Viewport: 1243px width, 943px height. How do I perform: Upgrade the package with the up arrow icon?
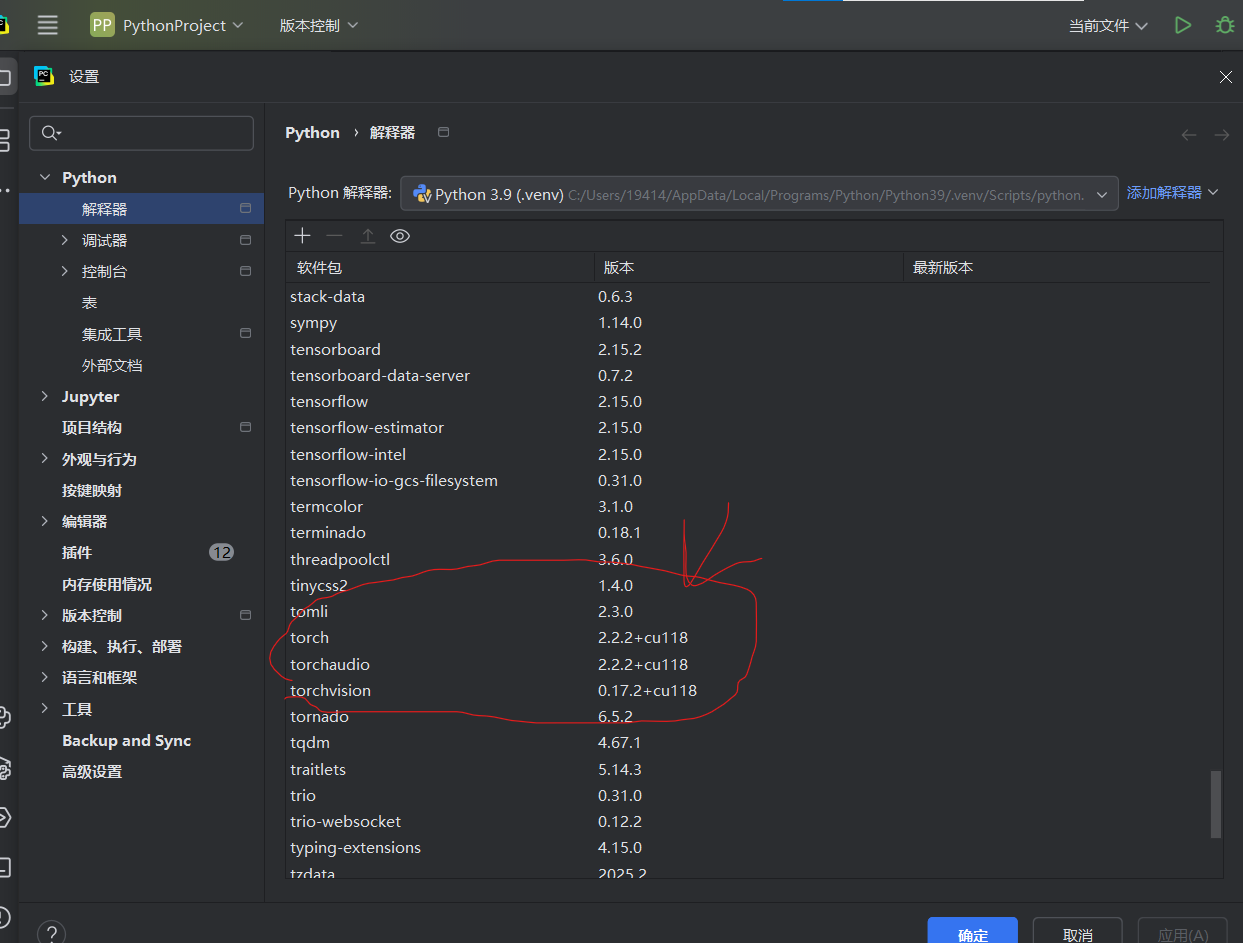click(368, 236)
